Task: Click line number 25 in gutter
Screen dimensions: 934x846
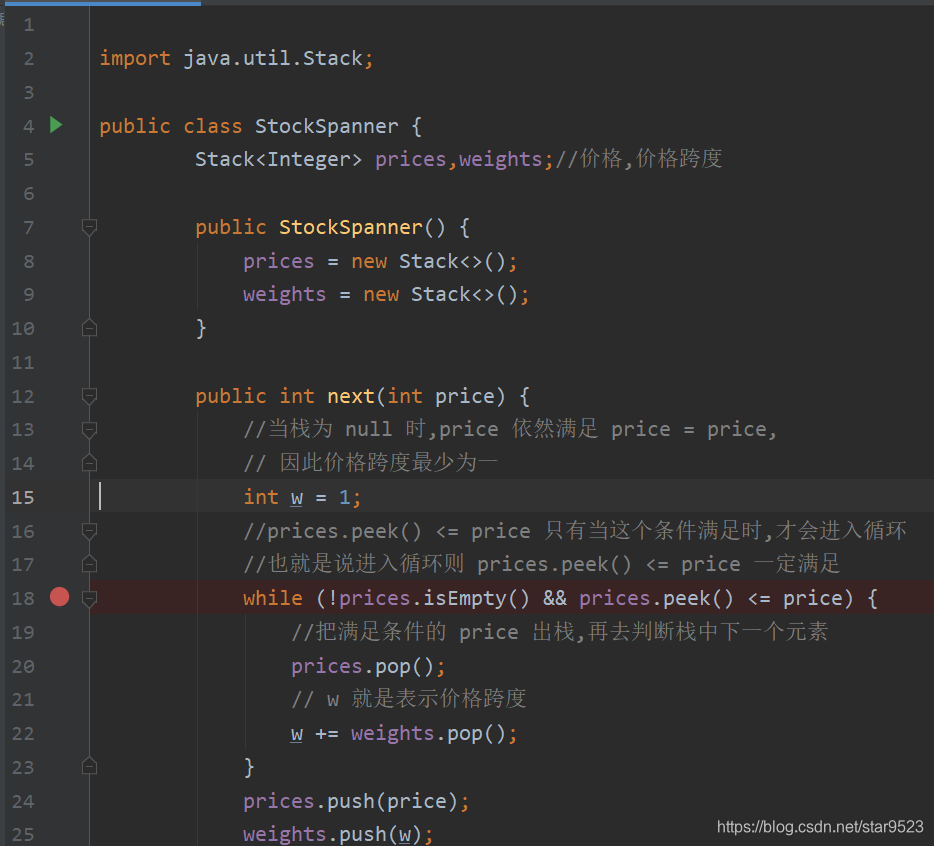Action: tap(23, 835)
